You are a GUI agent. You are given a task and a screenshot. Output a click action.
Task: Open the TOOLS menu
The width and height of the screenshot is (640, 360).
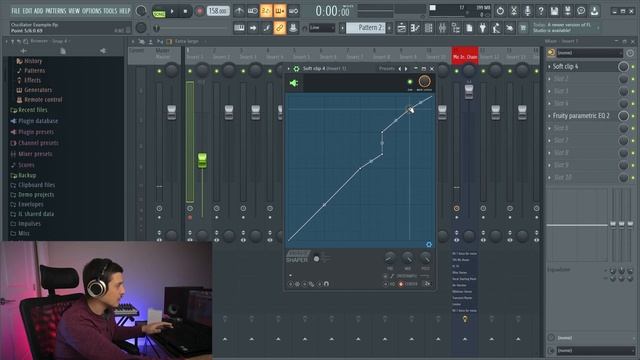(110, 11)
